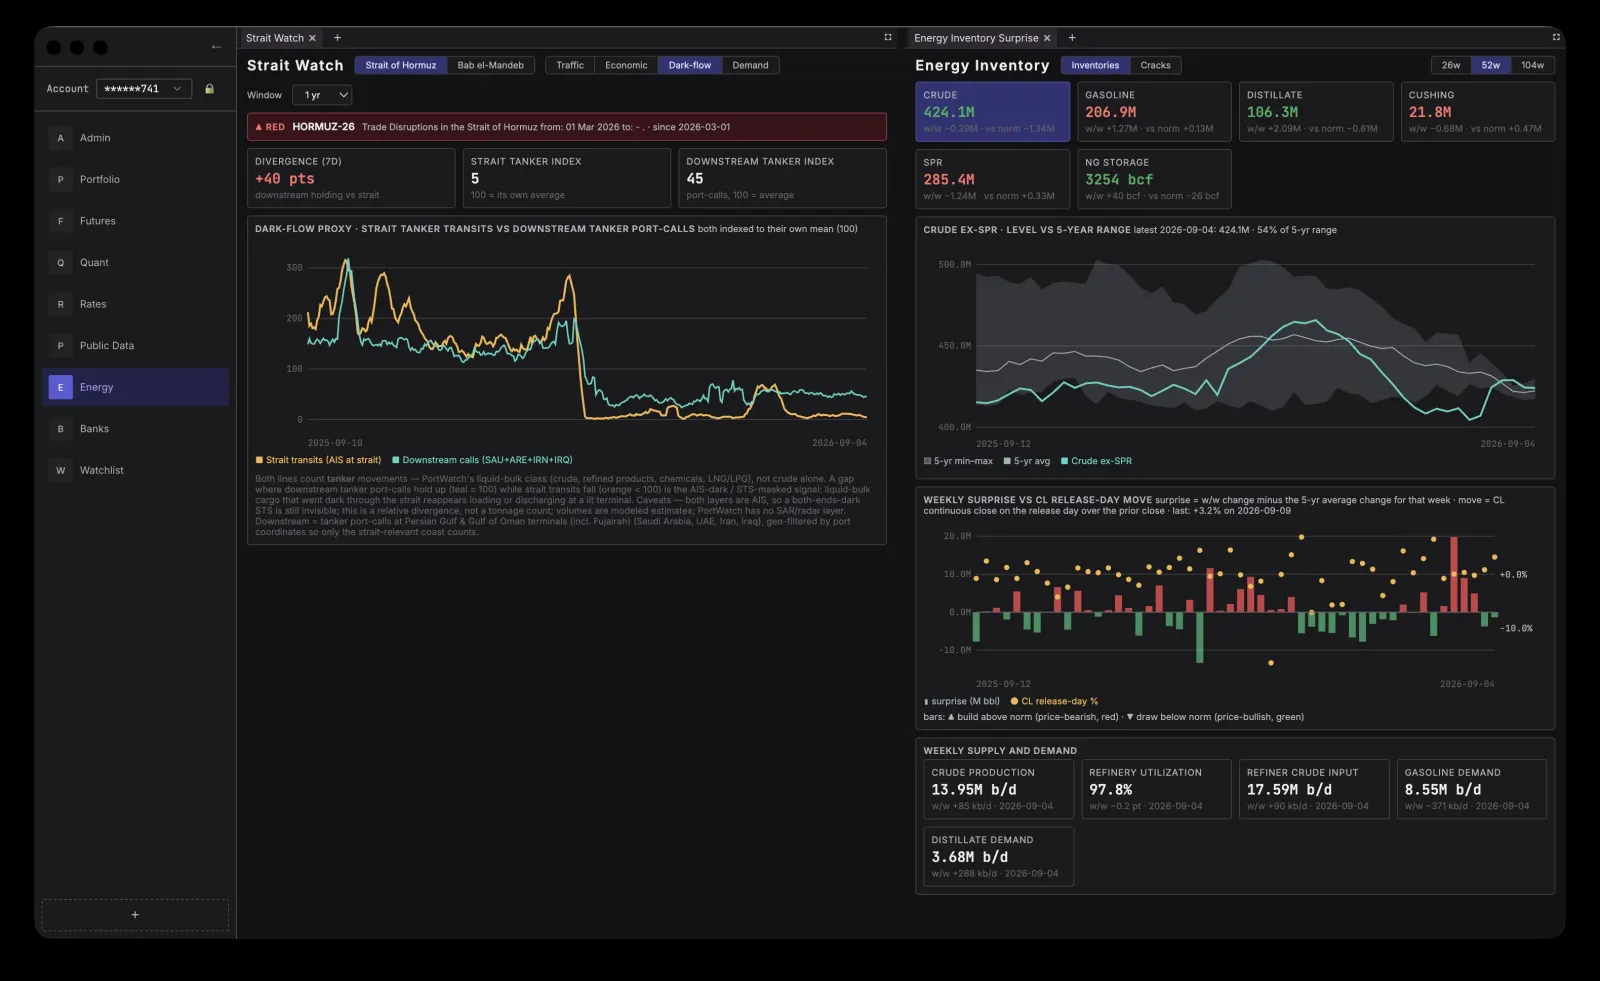1600x981 pixels.
Task: Switch to Economic view
Action: [x=626, y=65]
